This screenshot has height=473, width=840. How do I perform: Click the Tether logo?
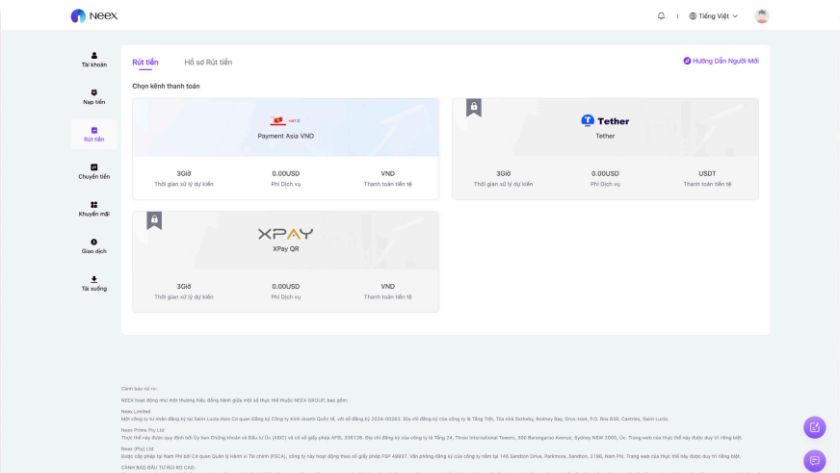click(605, 121)
